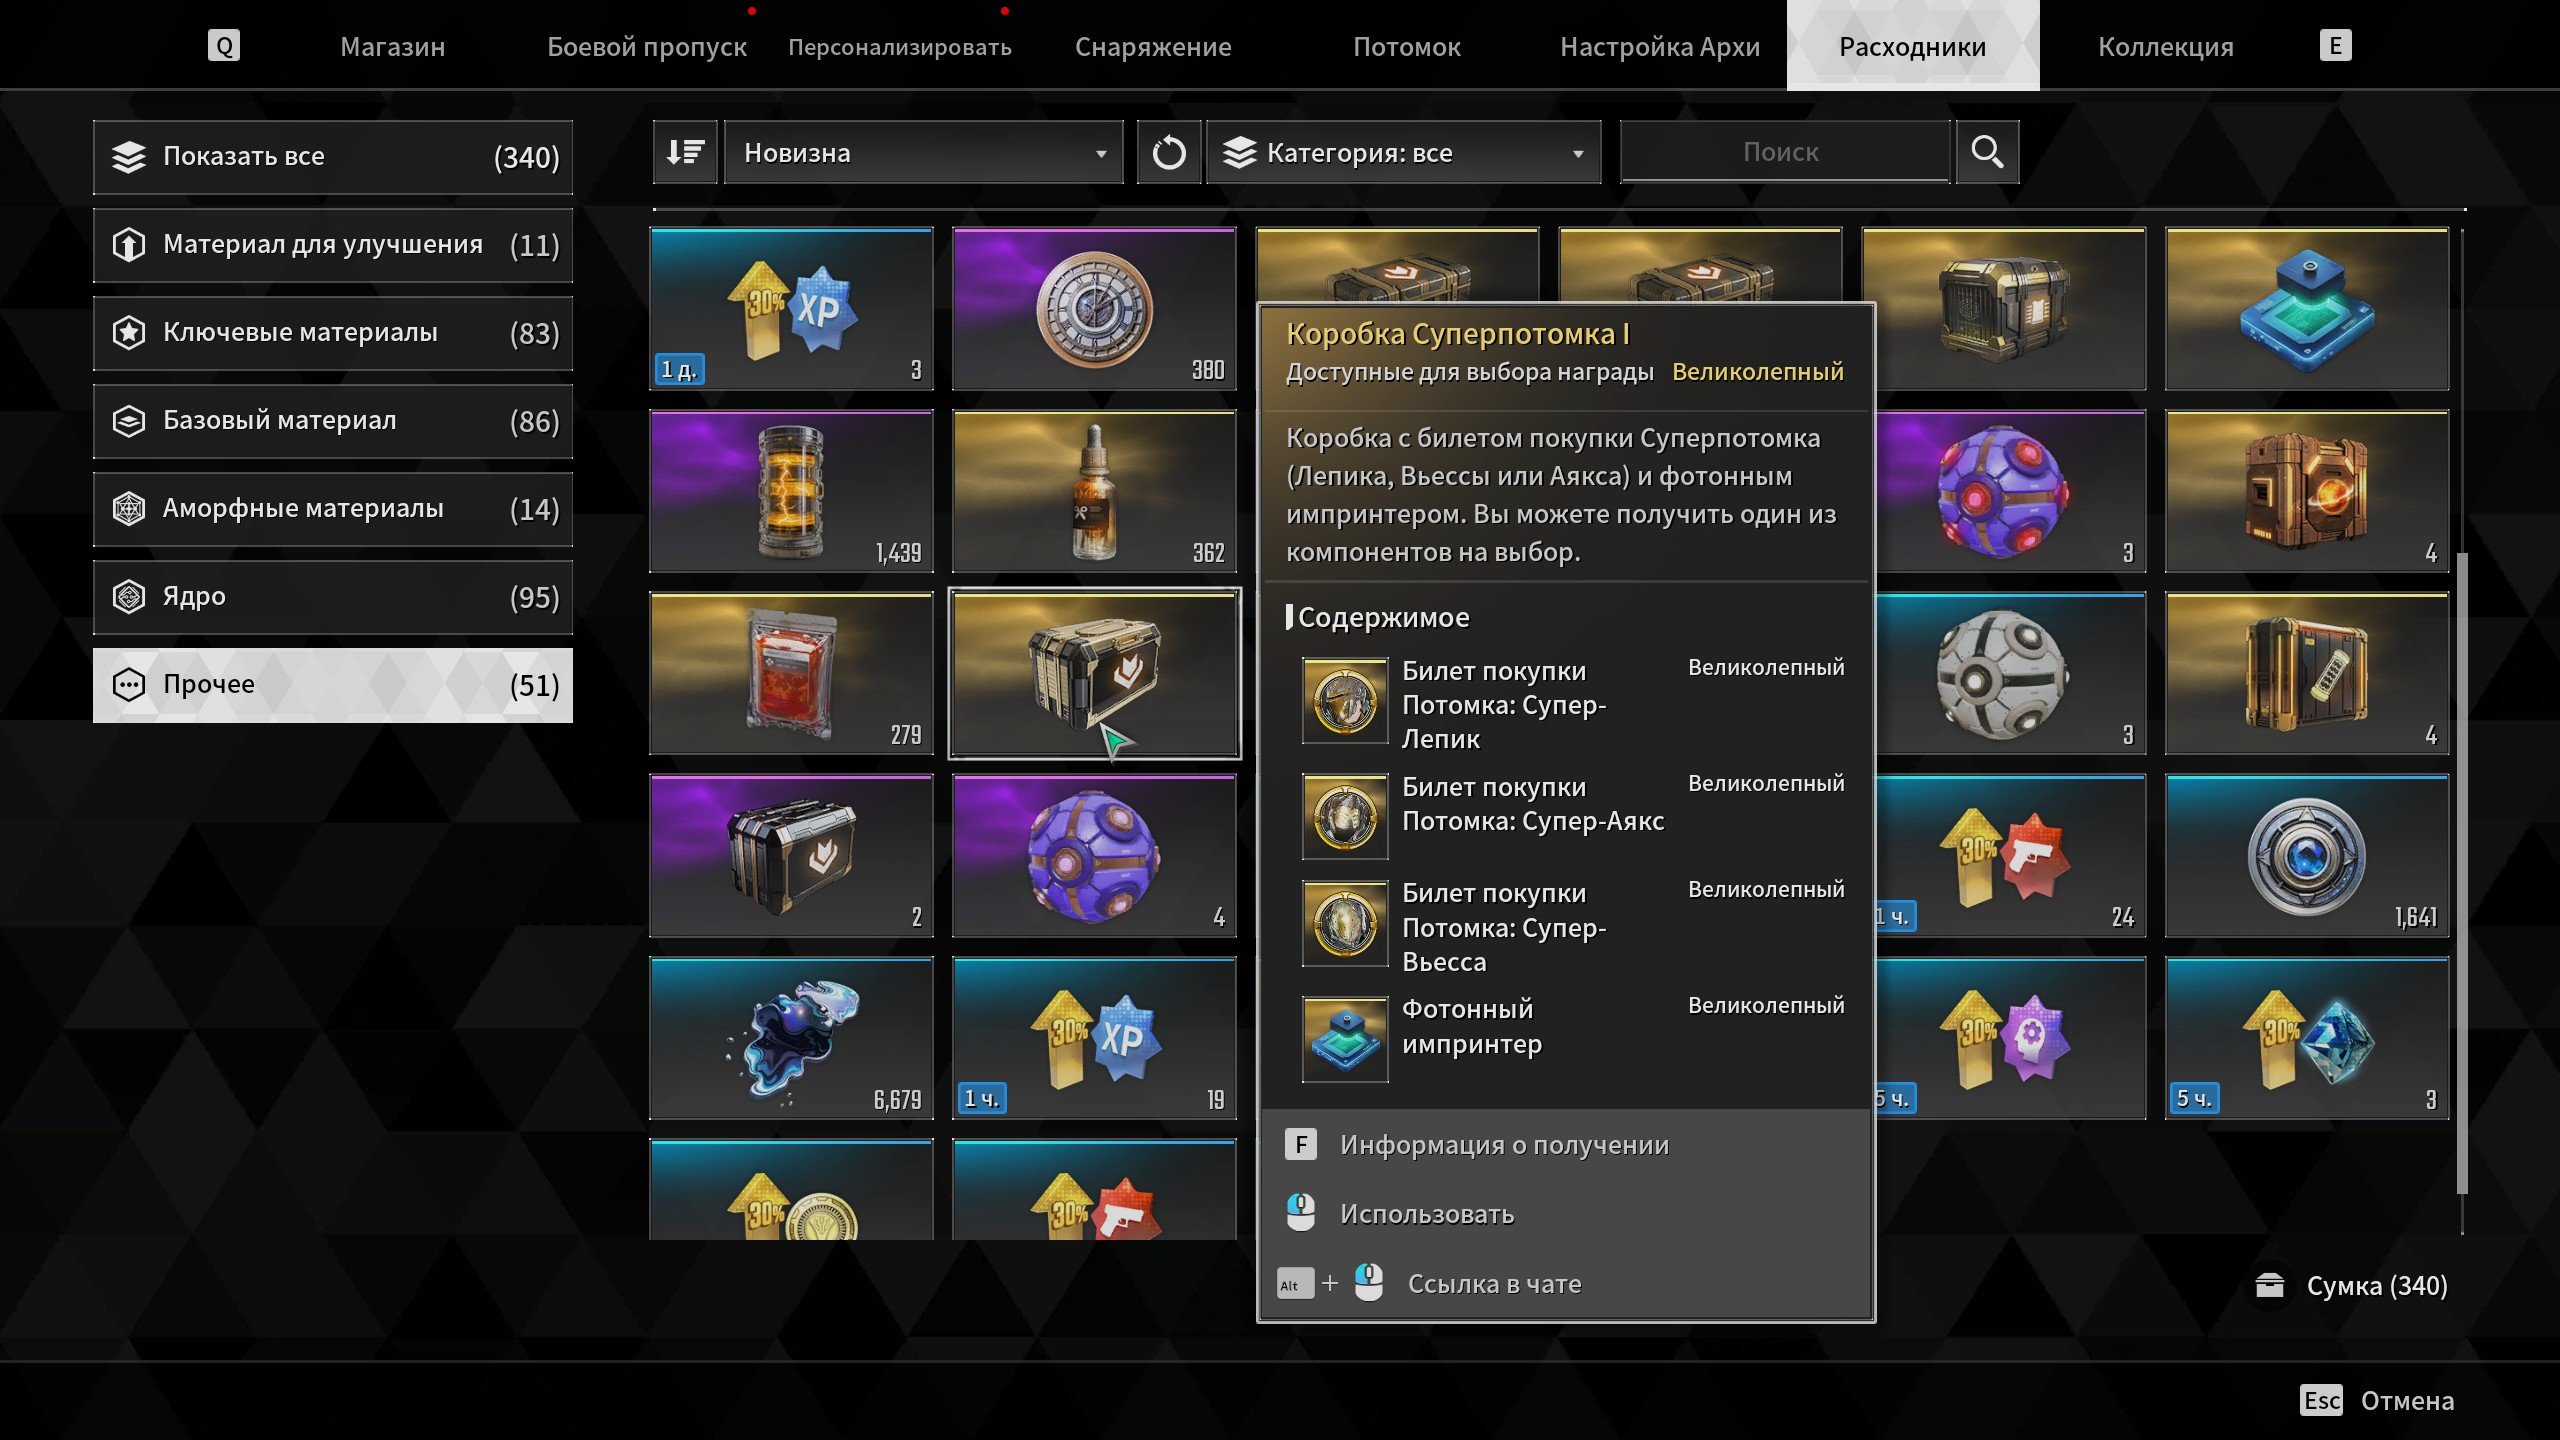Filter by Аморфные материалы category
The height and width of the screenshot is (1440, 2560).
click(x=333, y=509)
